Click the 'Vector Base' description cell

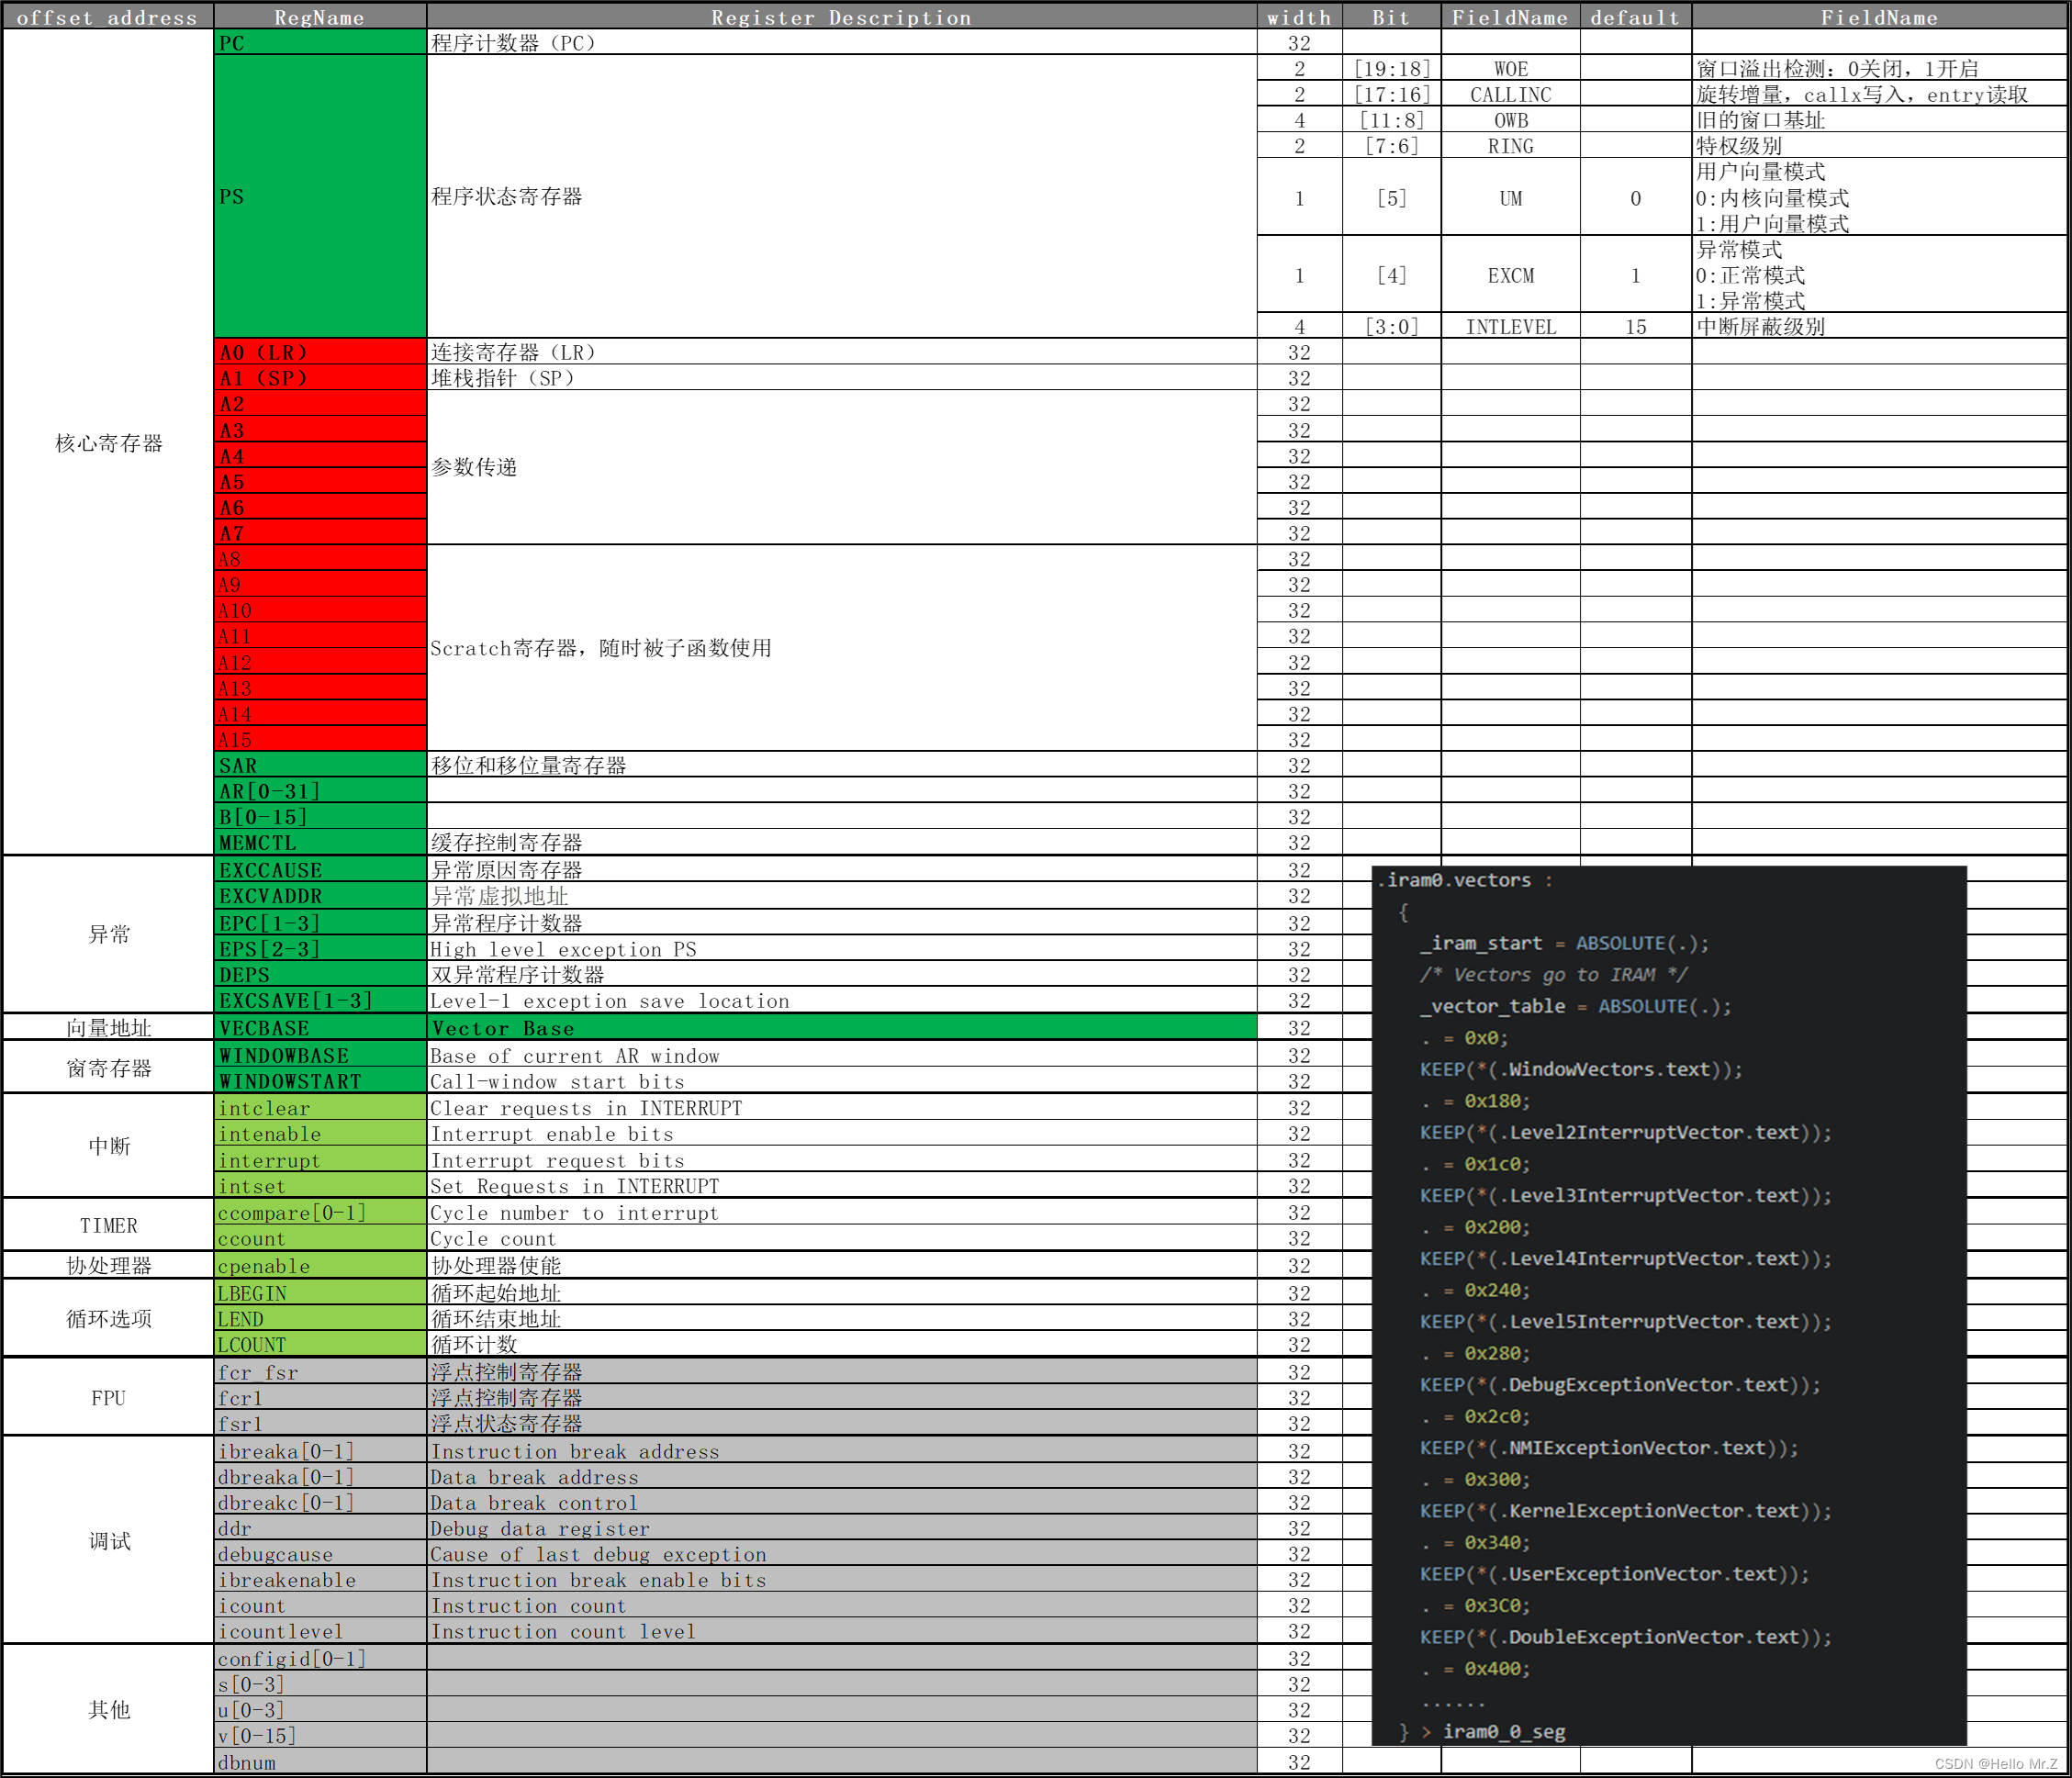[x=840, y=1028]
